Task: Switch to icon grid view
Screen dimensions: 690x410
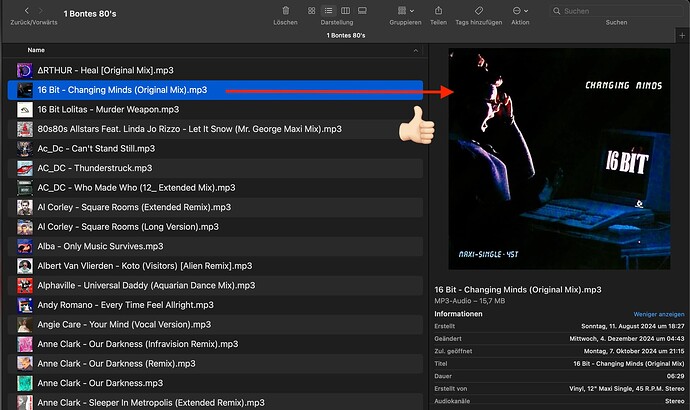Action: (x=312, y=11)
